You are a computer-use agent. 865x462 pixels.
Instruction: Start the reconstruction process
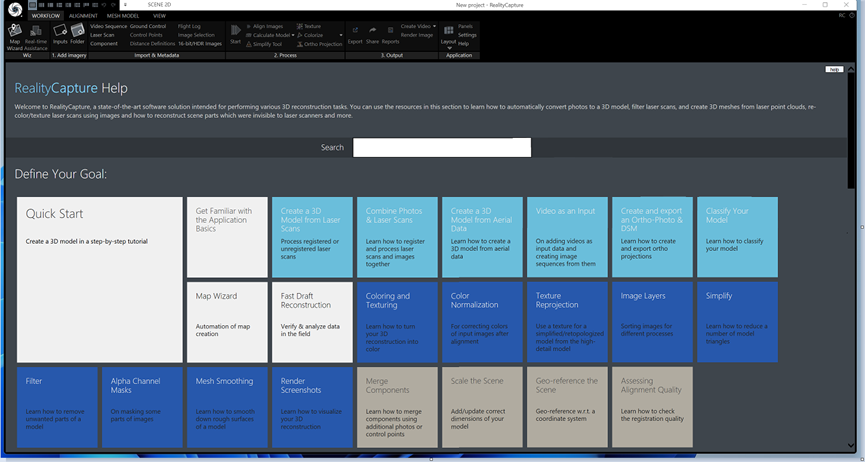coord(236,34)
